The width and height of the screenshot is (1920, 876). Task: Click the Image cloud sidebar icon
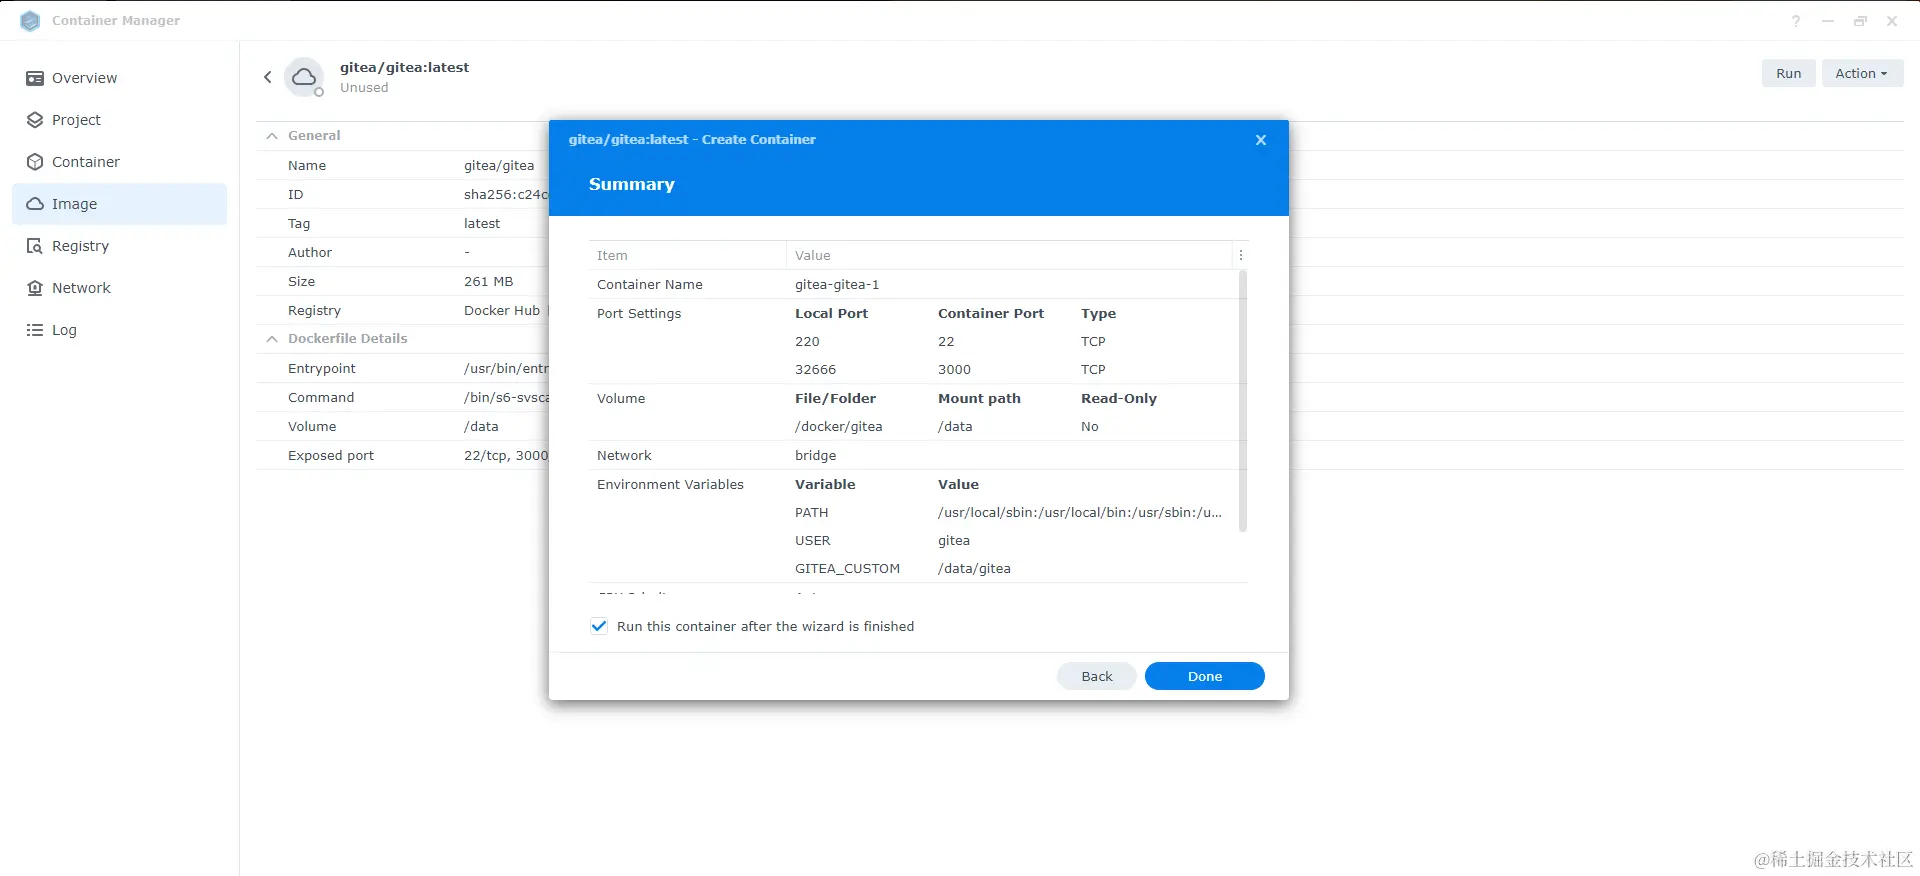(35, 204)
